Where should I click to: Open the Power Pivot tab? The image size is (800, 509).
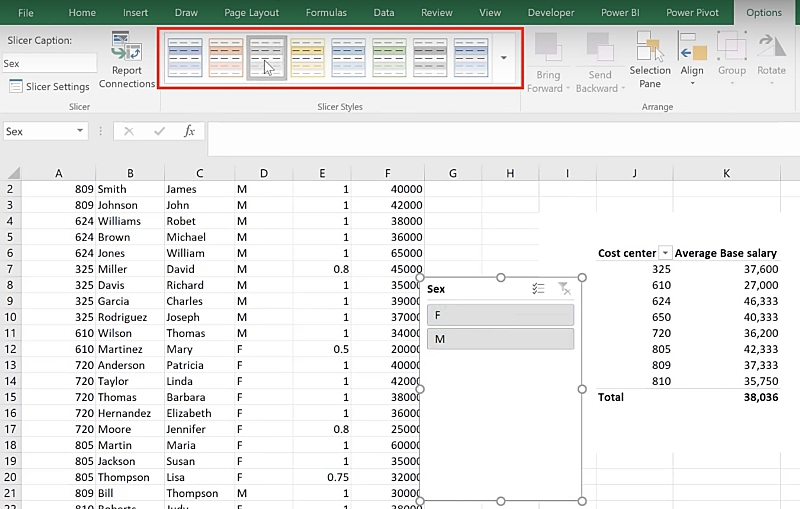click(694, 13)
